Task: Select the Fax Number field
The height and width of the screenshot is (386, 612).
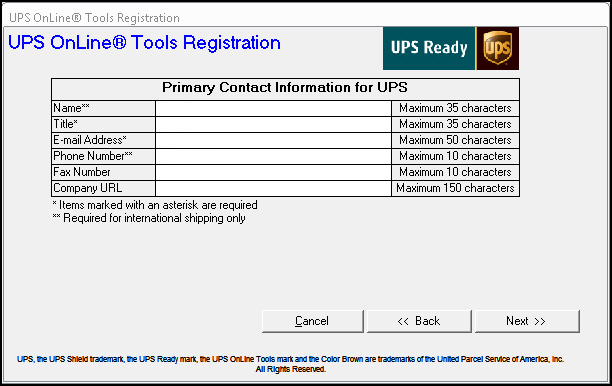Action: pyautogui.click(x=273, y=172)
